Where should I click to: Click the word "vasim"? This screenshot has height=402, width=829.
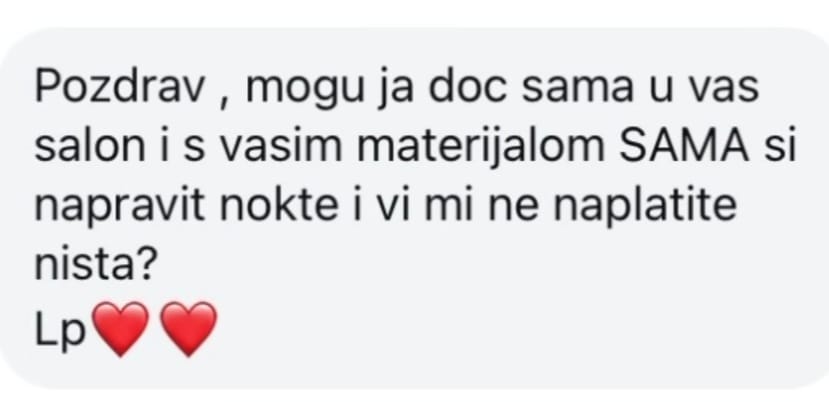pos(280,146)
